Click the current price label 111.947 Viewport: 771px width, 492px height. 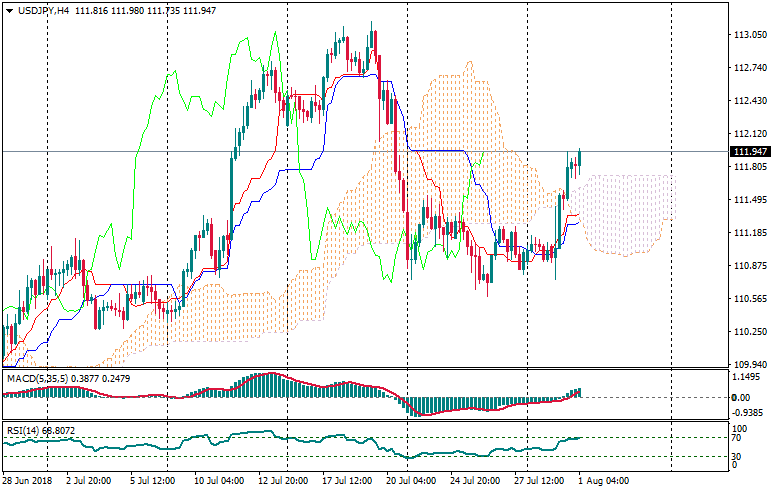click(x=749, y=152)
